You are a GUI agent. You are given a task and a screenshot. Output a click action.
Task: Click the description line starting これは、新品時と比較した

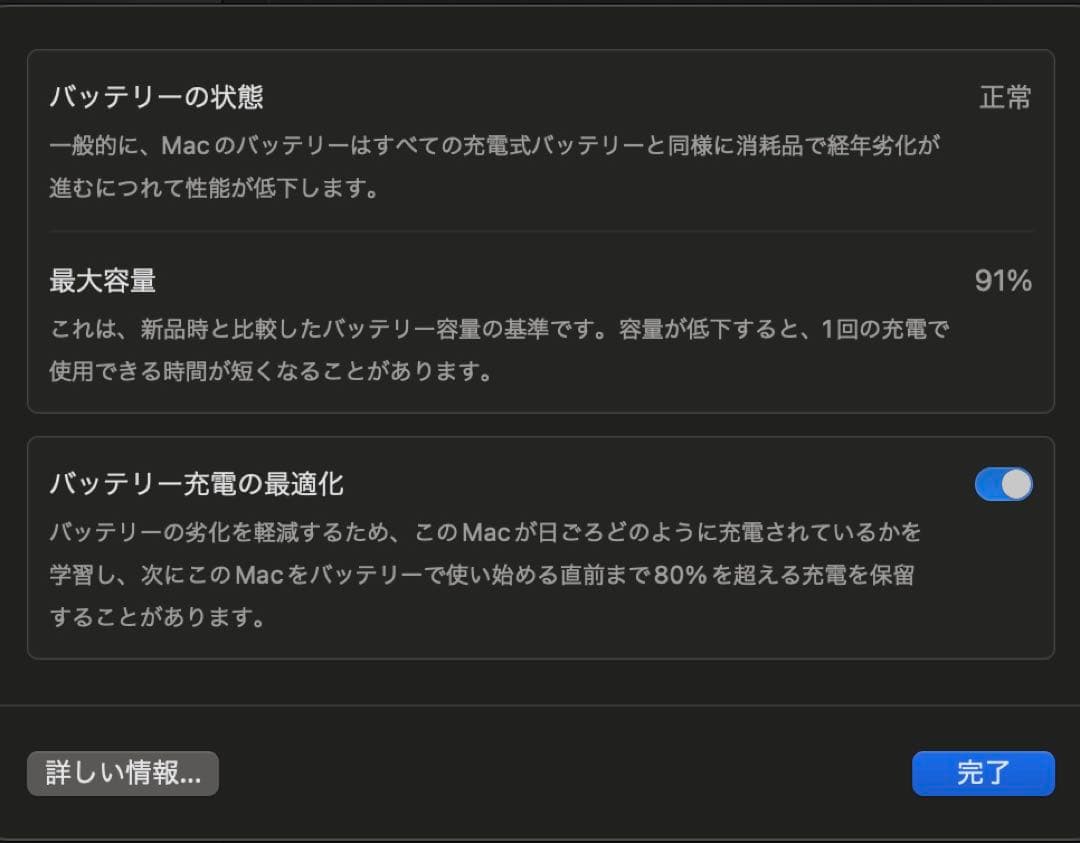pyautogui.click(x=499, y=329)
